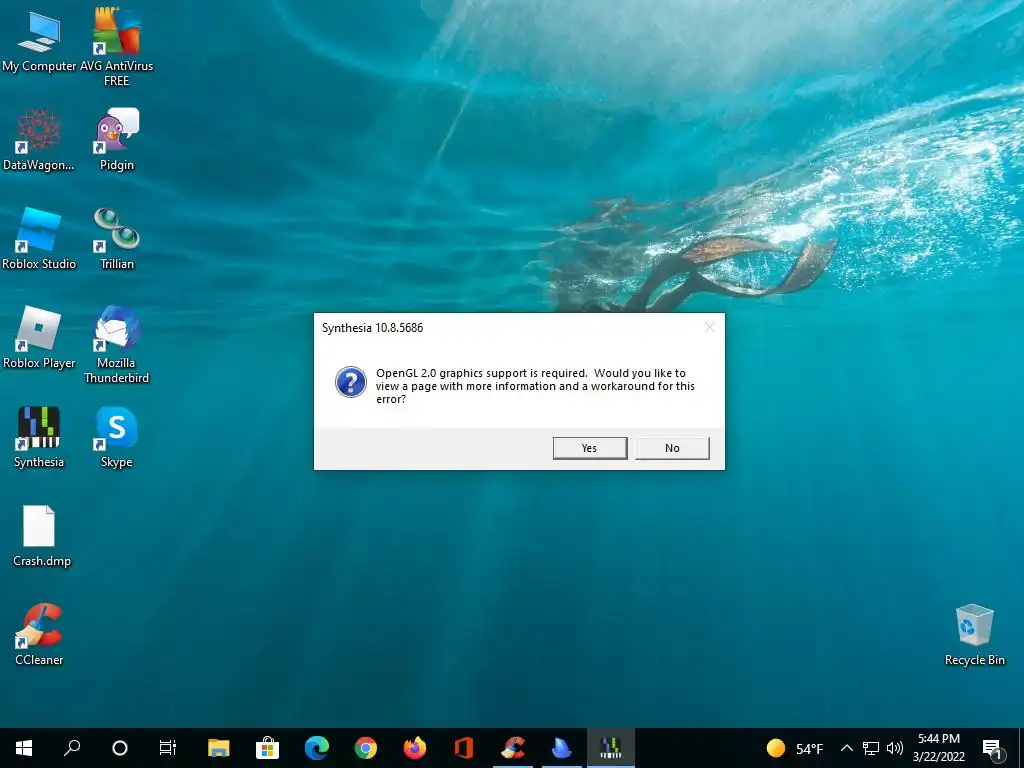Open the clock showing 5:44 PM
The image size is (1024, 768).
[x=938, y=748]
